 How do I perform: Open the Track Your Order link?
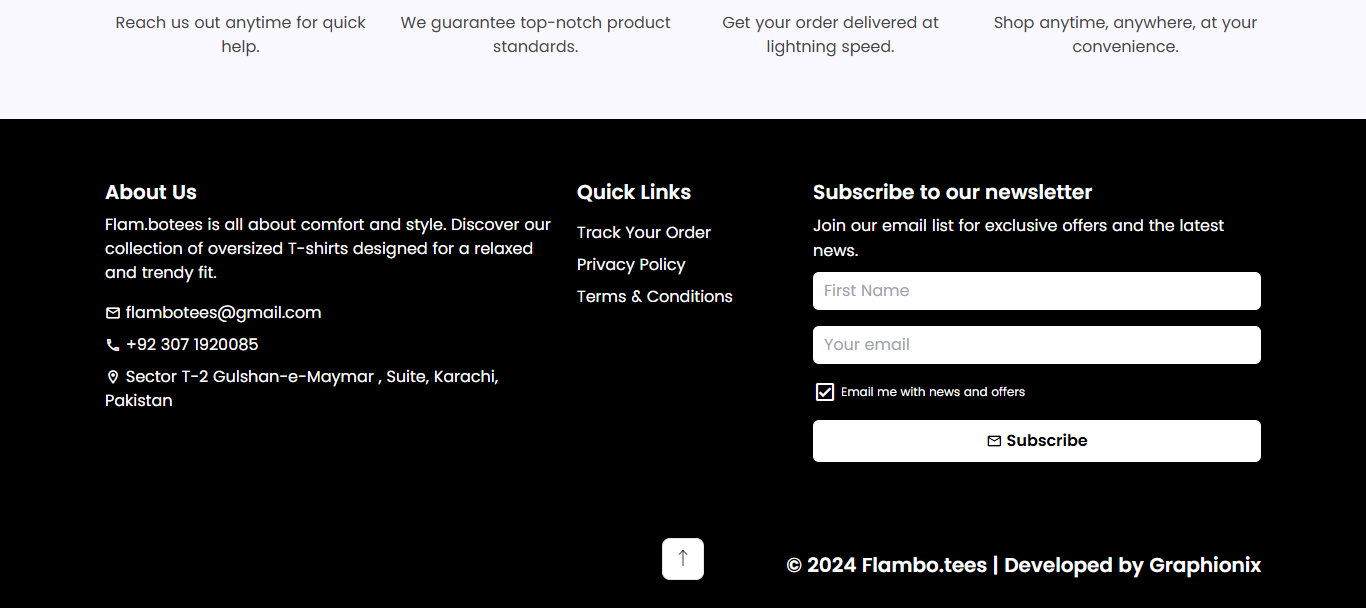point(644,232)
